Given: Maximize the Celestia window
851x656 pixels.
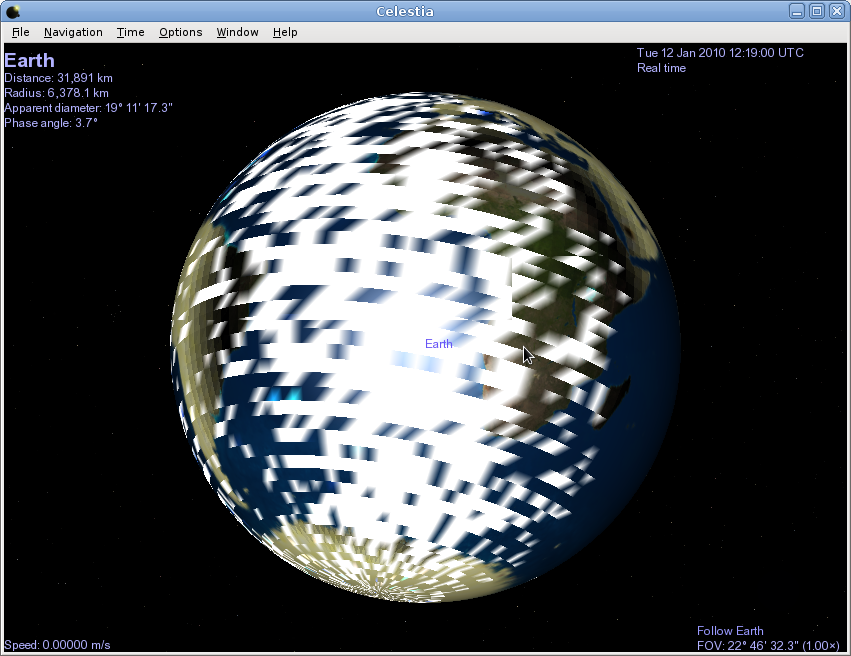Looking at the screenshot, I should tap(816, 11).
